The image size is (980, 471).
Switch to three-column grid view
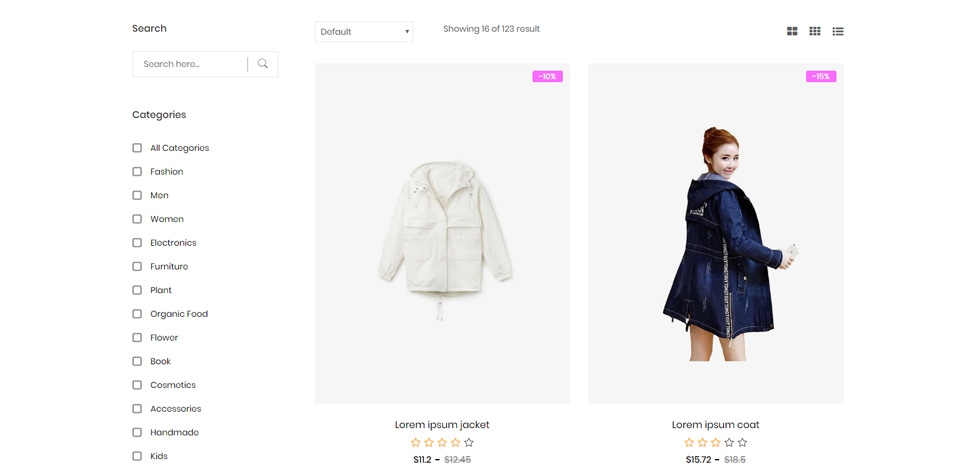(x=814, y=31)
